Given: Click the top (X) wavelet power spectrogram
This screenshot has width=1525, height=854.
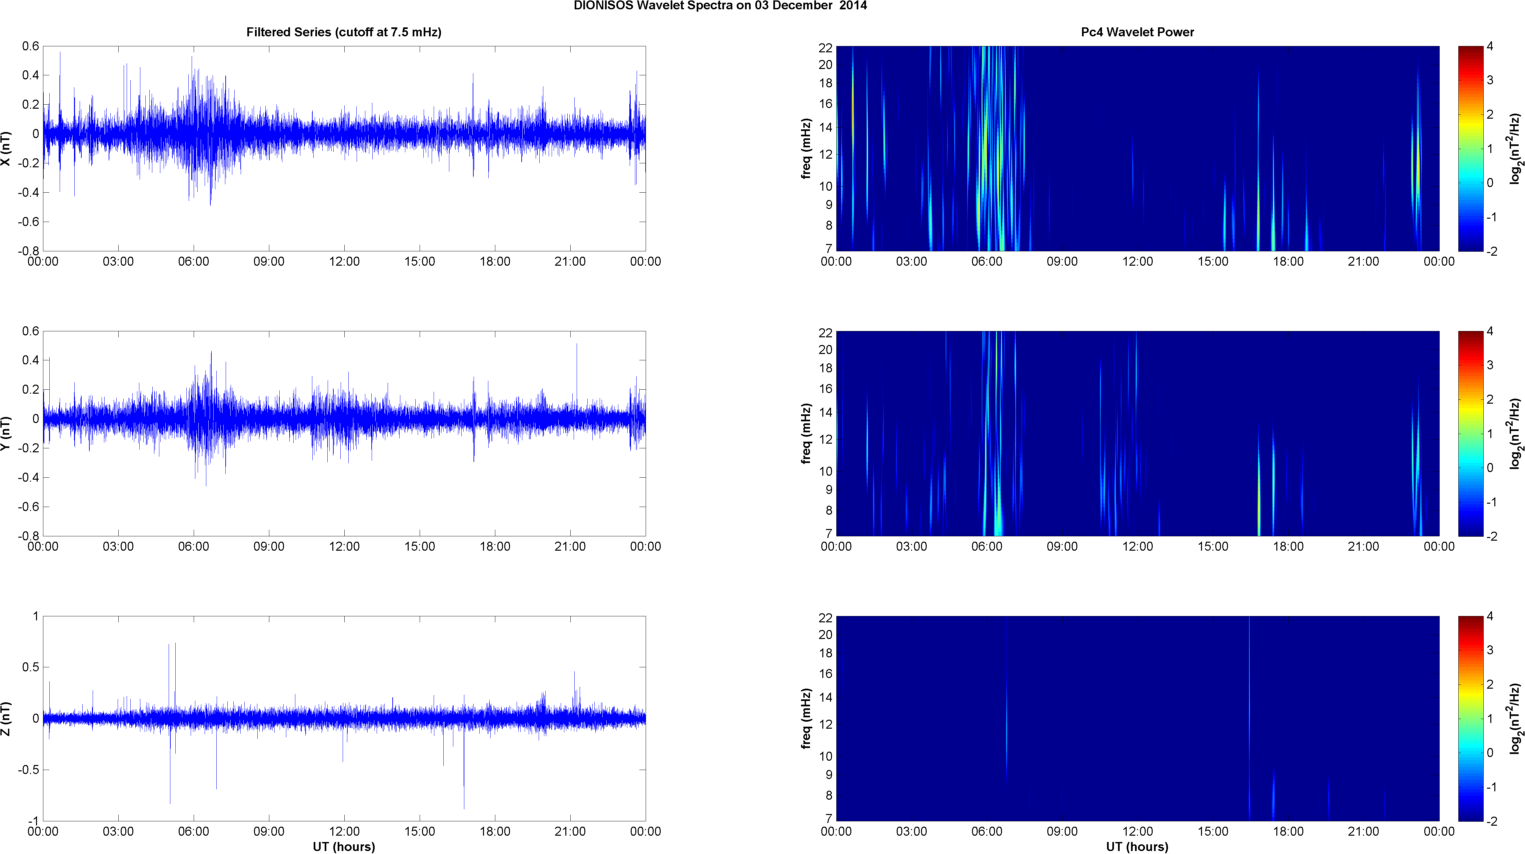Looking at the screenshot, I should click(x=1137, y=148).
